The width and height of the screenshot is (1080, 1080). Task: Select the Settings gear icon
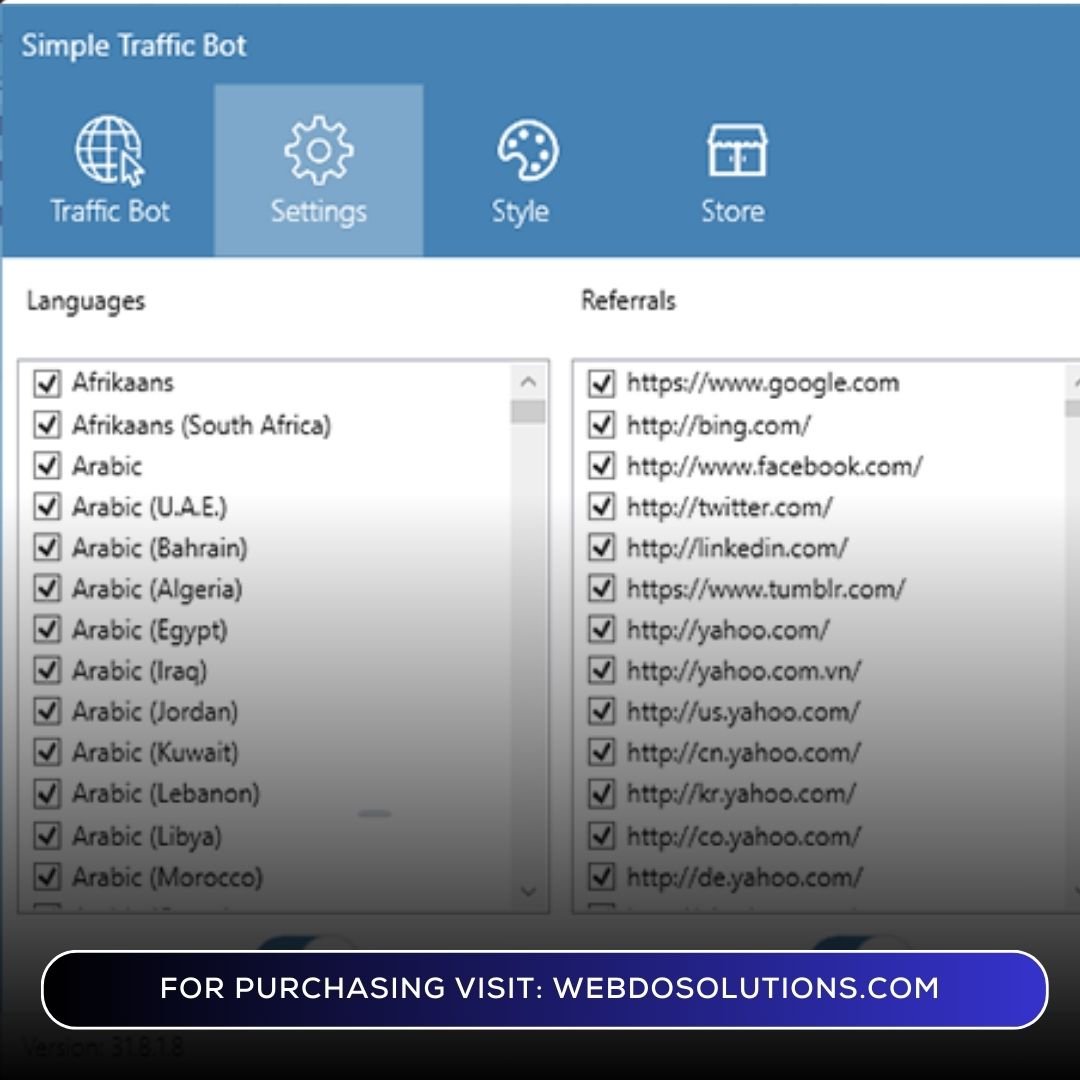coord(318,152)
